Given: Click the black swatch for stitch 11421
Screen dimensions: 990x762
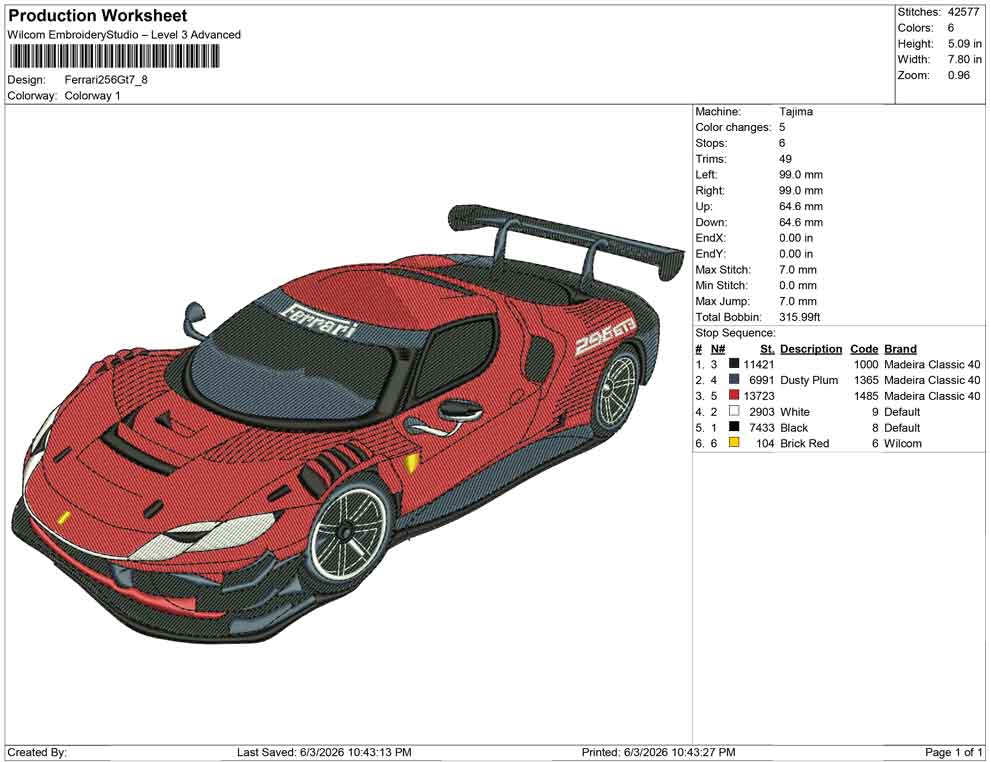Looking at the screenshot, I should pyautogui.click(x=734, y=364).
